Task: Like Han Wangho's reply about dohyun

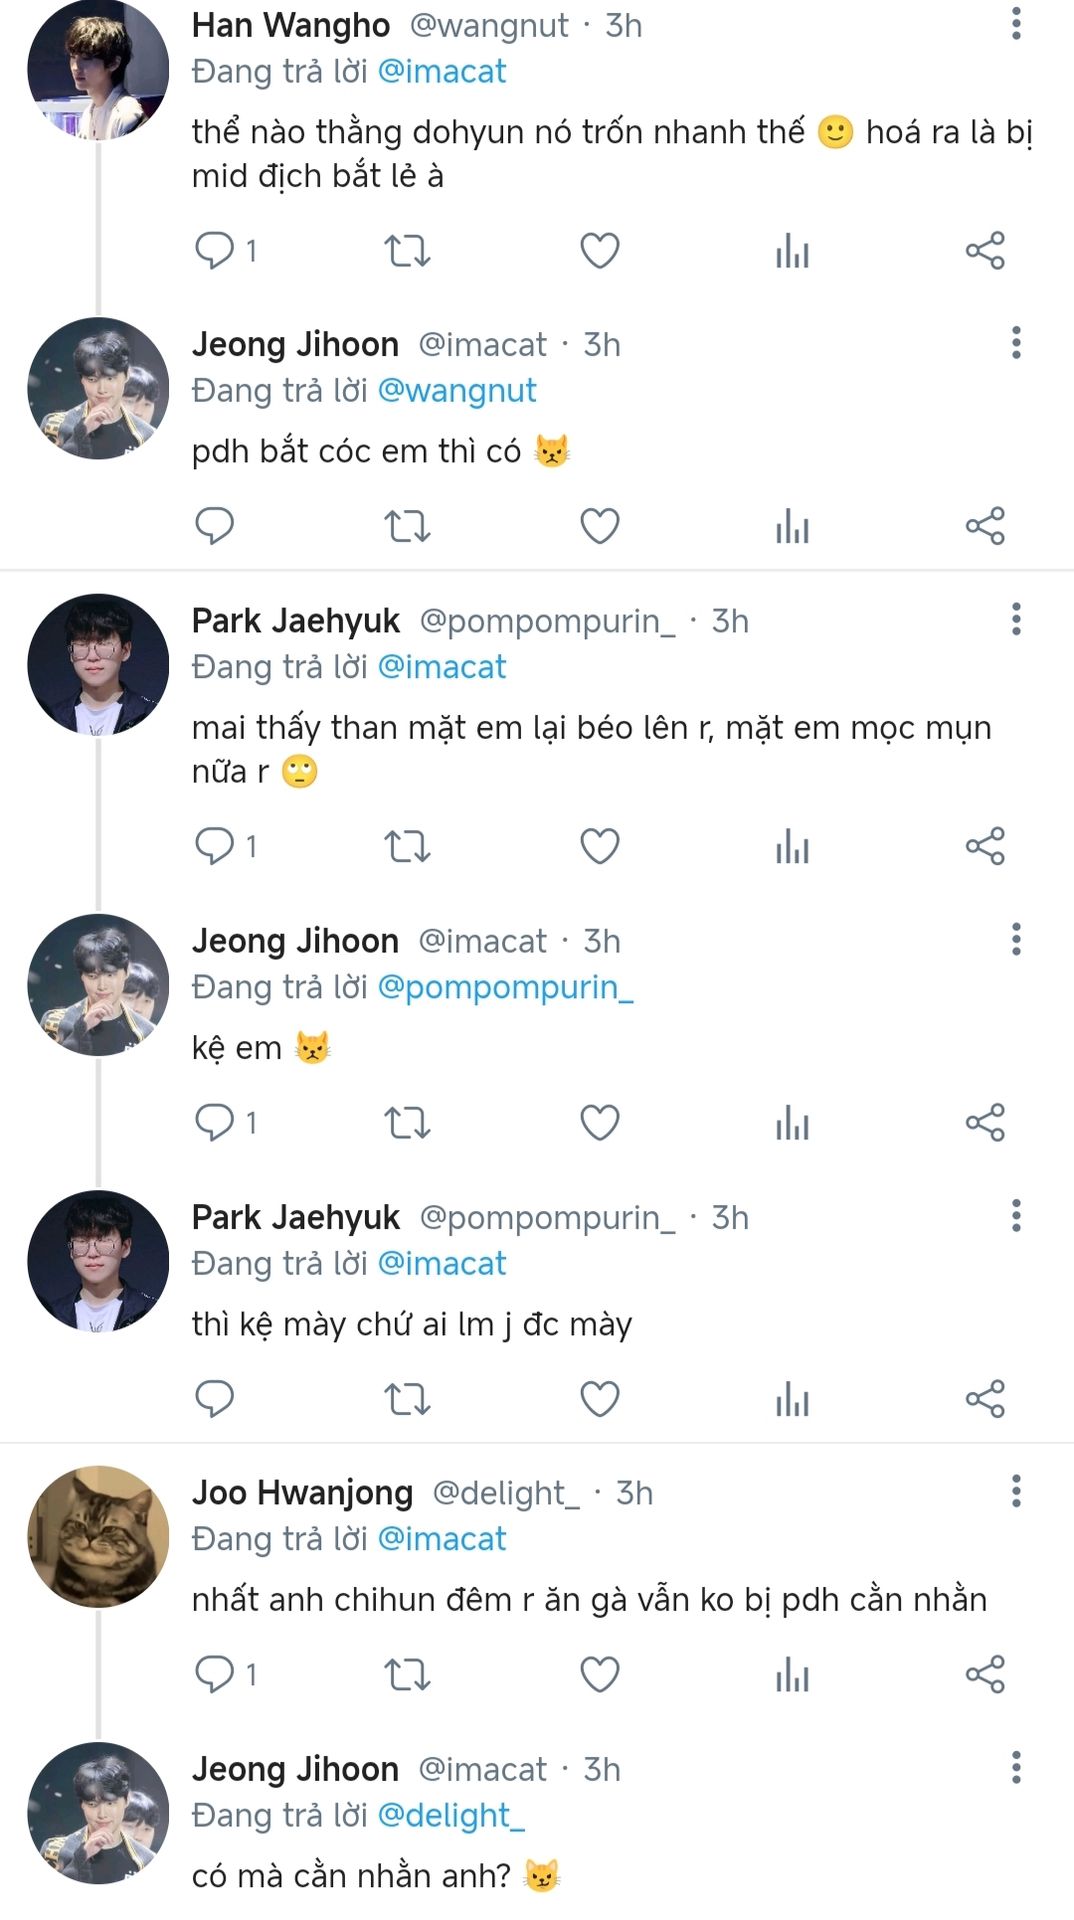Action: (x=600, y=251)
